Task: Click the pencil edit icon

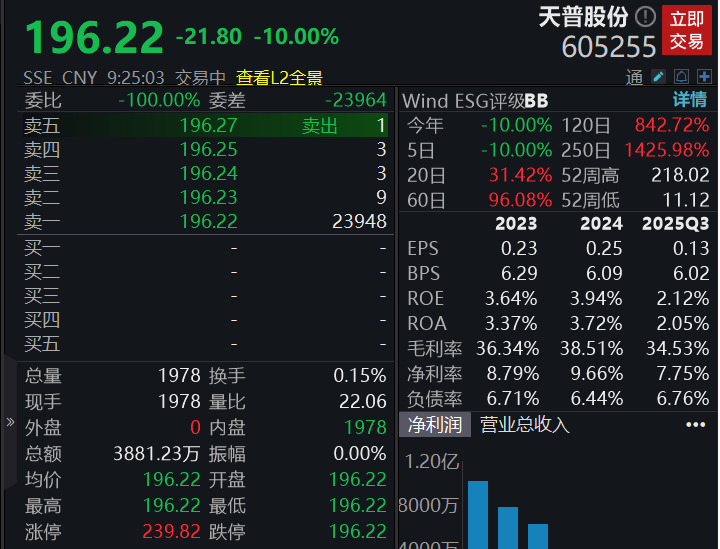Action: (658, 77)
